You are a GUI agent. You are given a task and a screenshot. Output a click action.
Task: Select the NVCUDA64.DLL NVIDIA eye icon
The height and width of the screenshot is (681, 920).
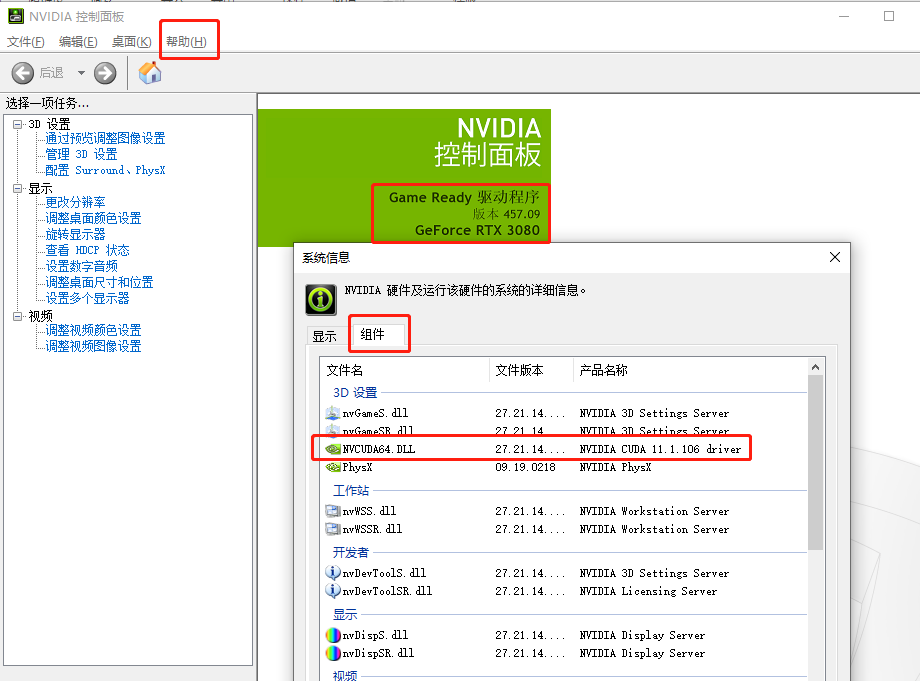click(x=333, y=449)
